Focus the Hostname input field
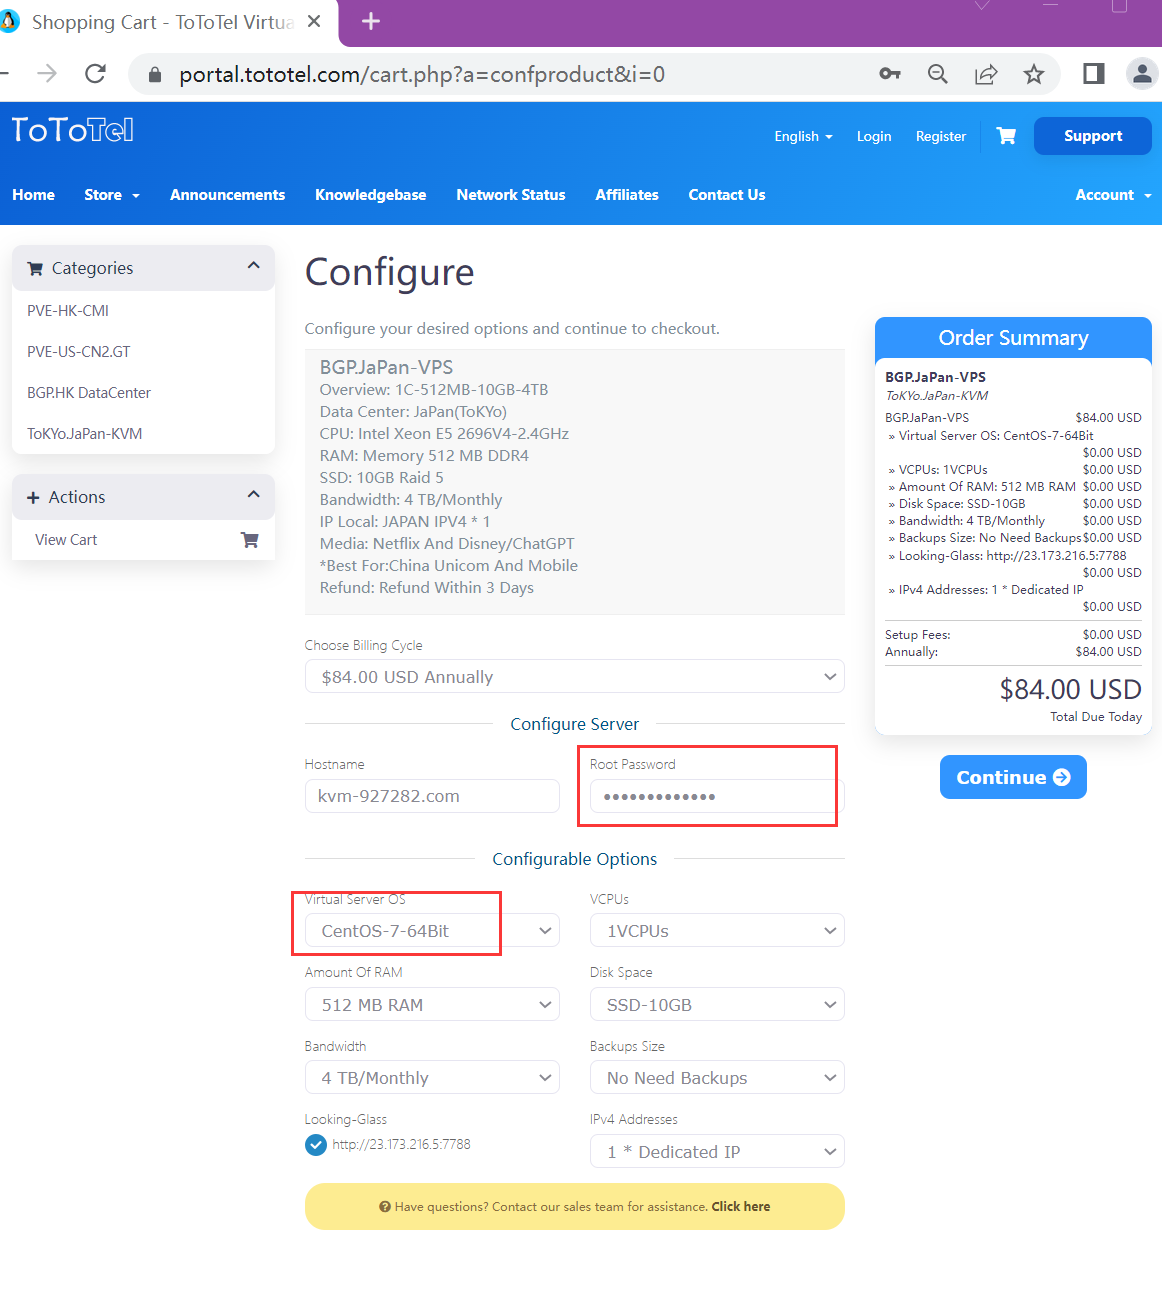 click(432, 796)
